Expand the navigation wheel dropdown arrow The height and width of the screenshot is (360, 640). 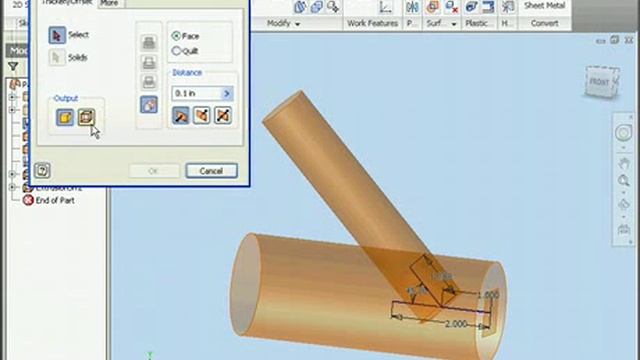point(623,148)
